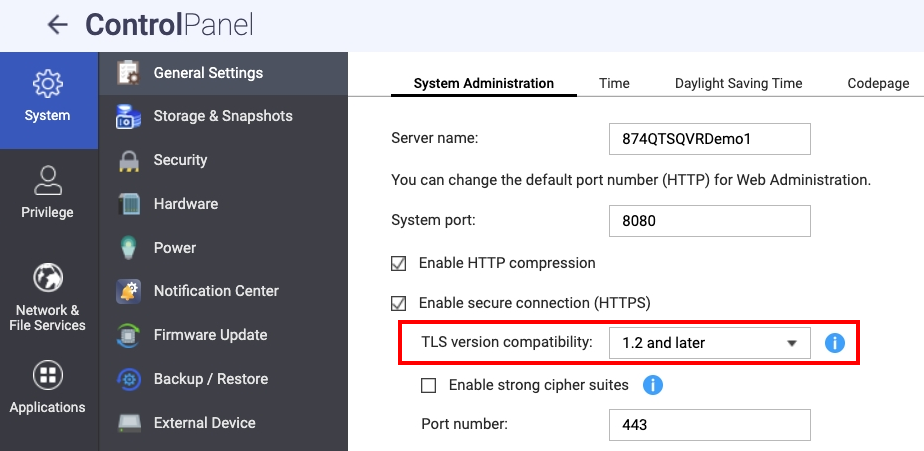The image size is (924, 451).
Task: Uncheck Enable secure connection (HTTPS)
Action: (399, 303)
